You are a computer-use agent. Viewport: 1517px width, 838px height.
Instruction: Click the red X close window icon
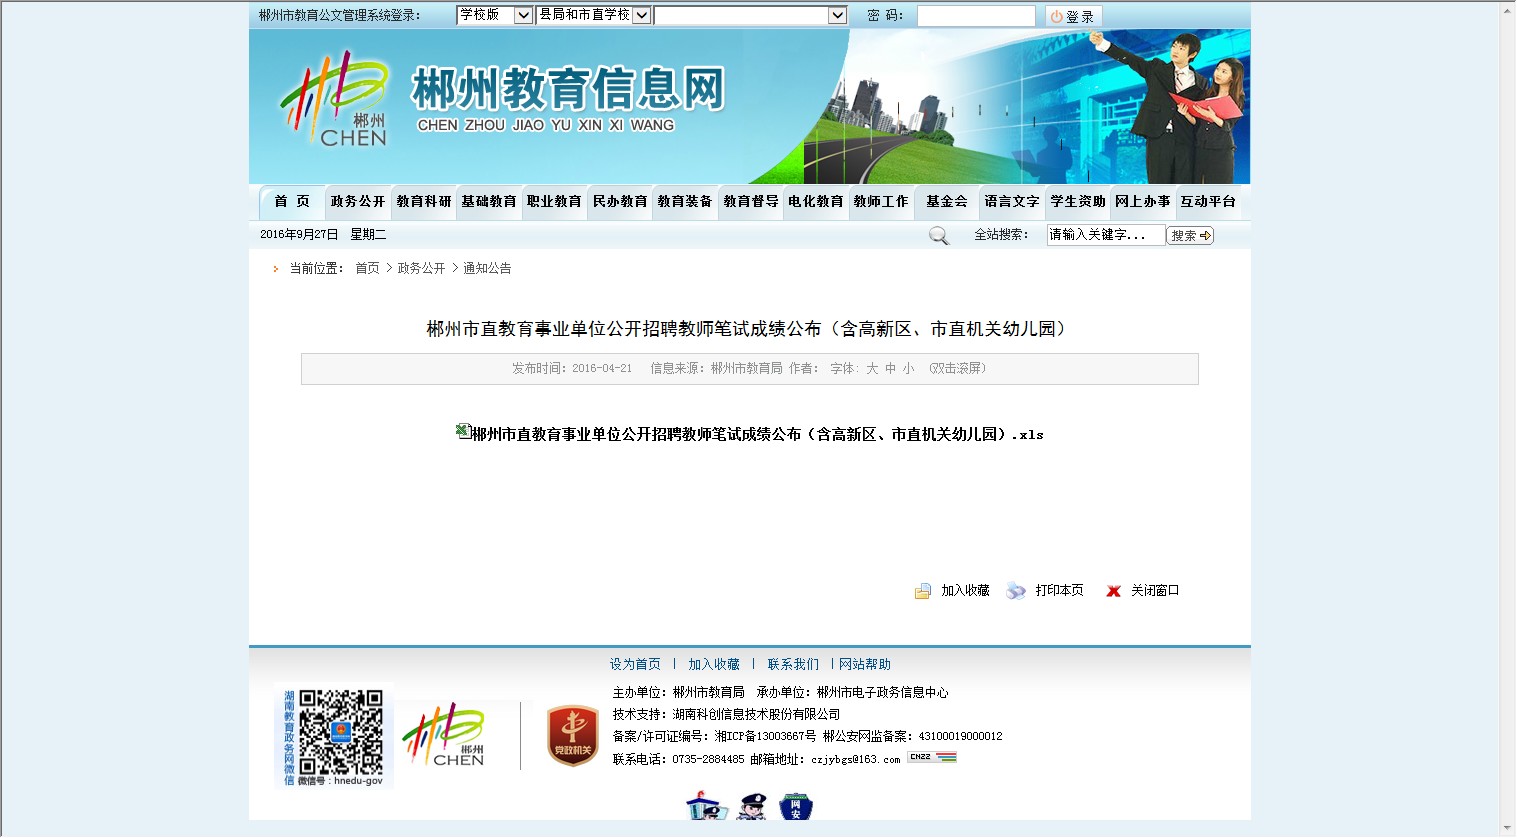[1113, 591]
